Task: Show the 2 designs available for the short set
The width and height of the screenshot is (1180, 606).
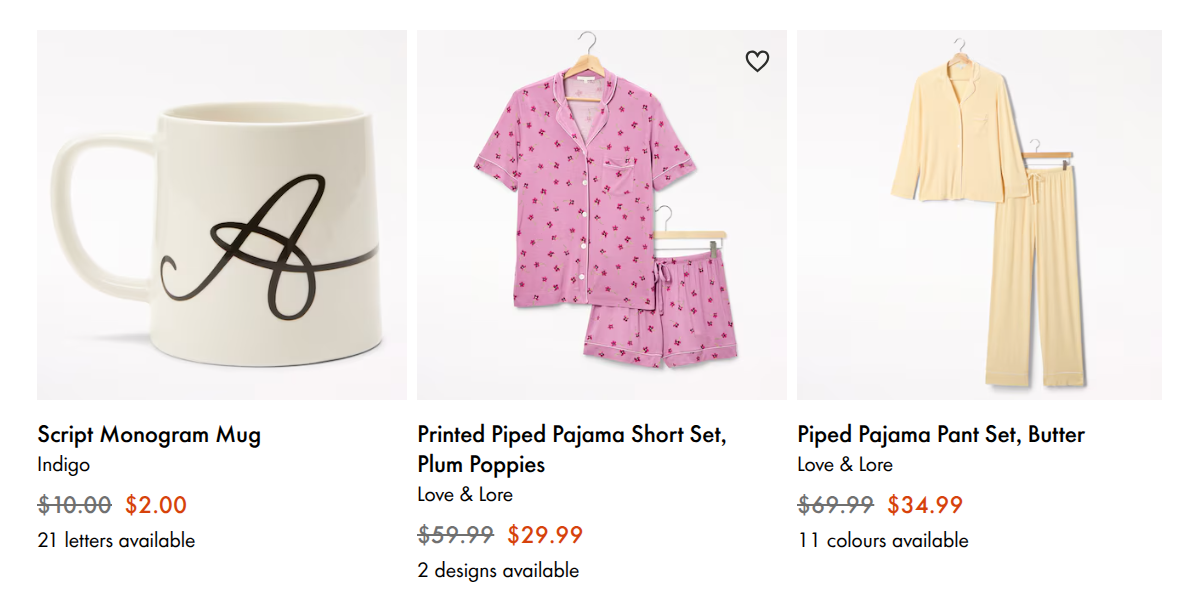Action: [498, 570]
